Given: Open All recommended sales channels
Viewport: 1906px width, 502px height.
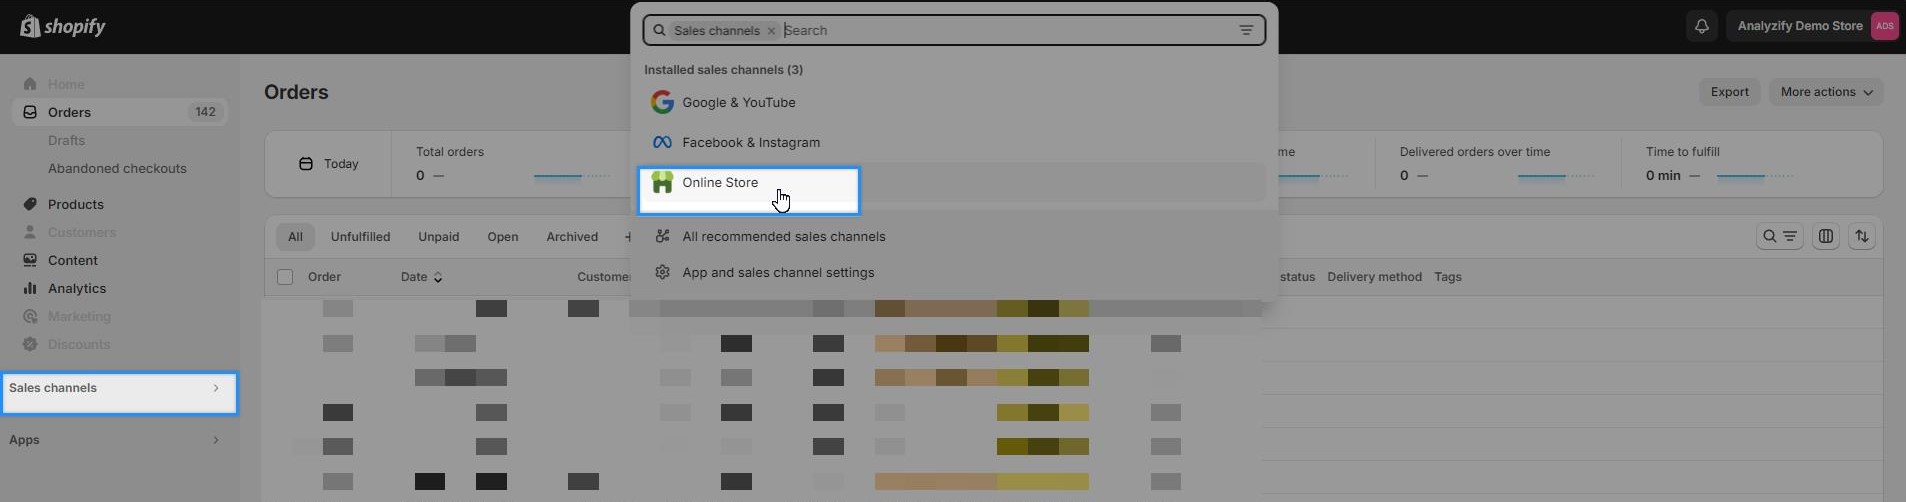Looking at the screenshot, I should 784,236.
